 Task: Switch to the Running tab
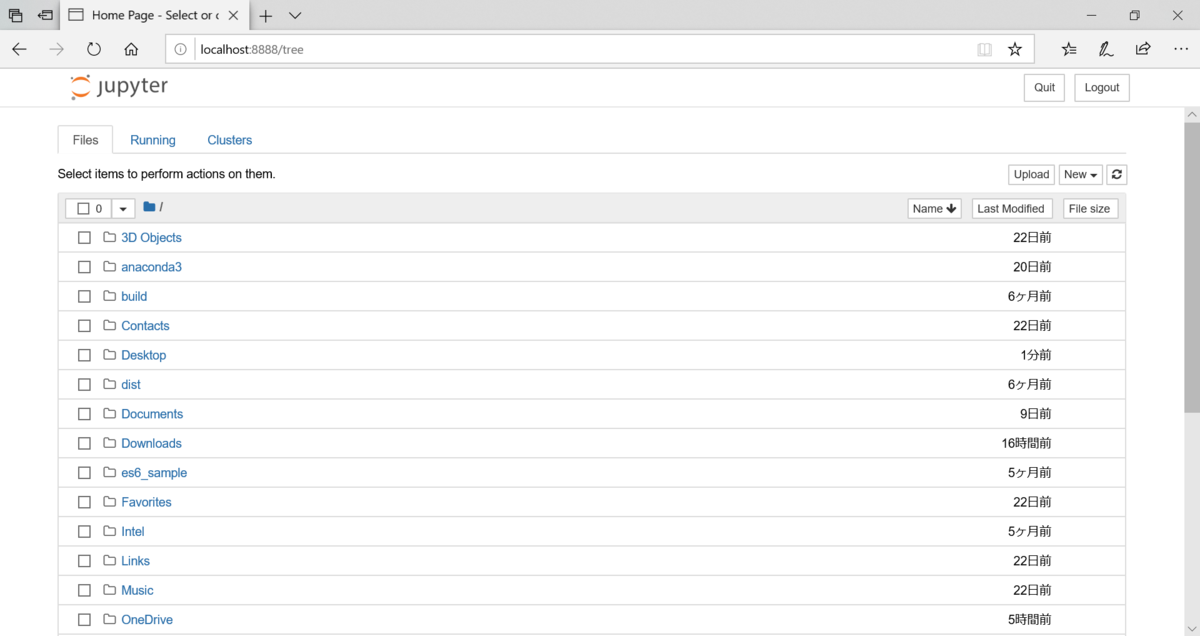153,140
